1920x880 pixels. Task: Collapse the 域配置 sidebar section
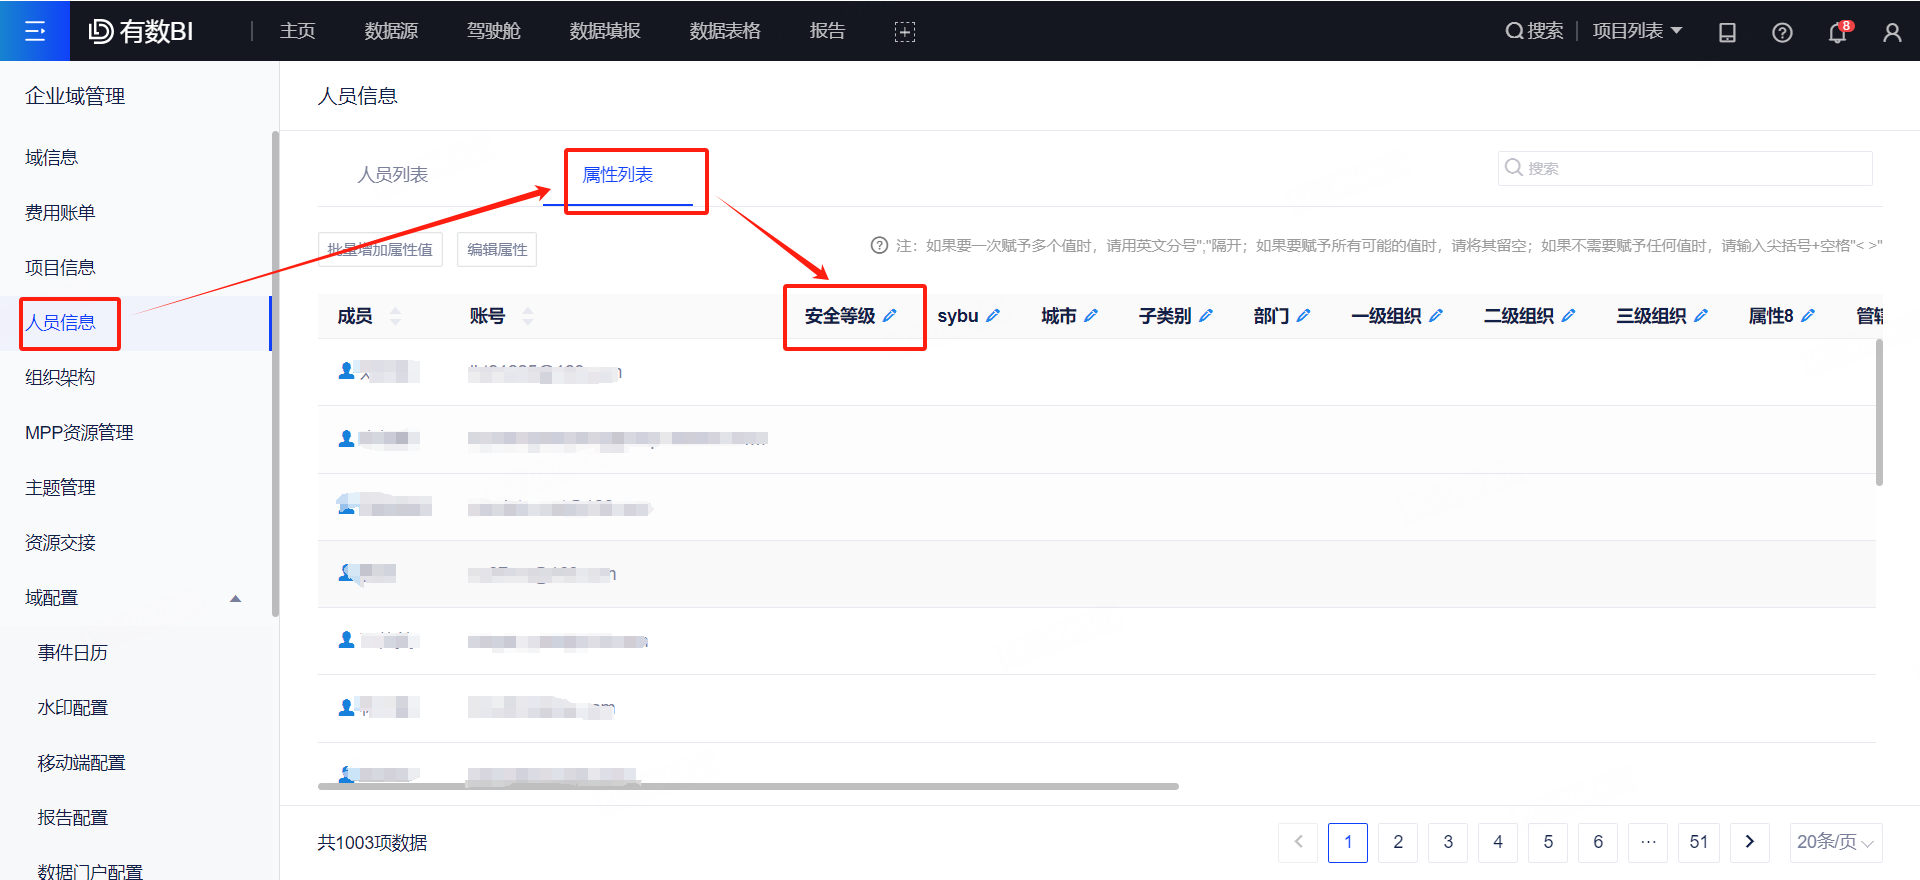click(236, 598)
